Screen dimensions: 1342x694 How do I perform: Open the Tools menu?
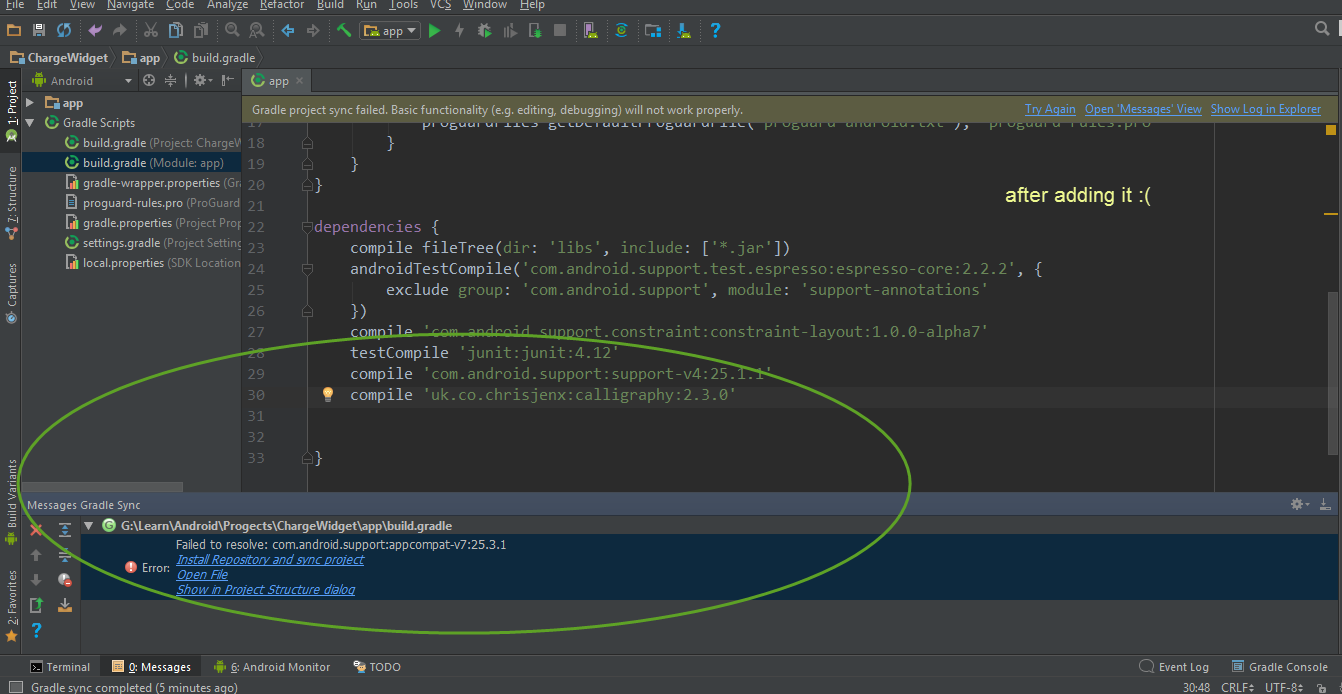[x=403, y=5]
